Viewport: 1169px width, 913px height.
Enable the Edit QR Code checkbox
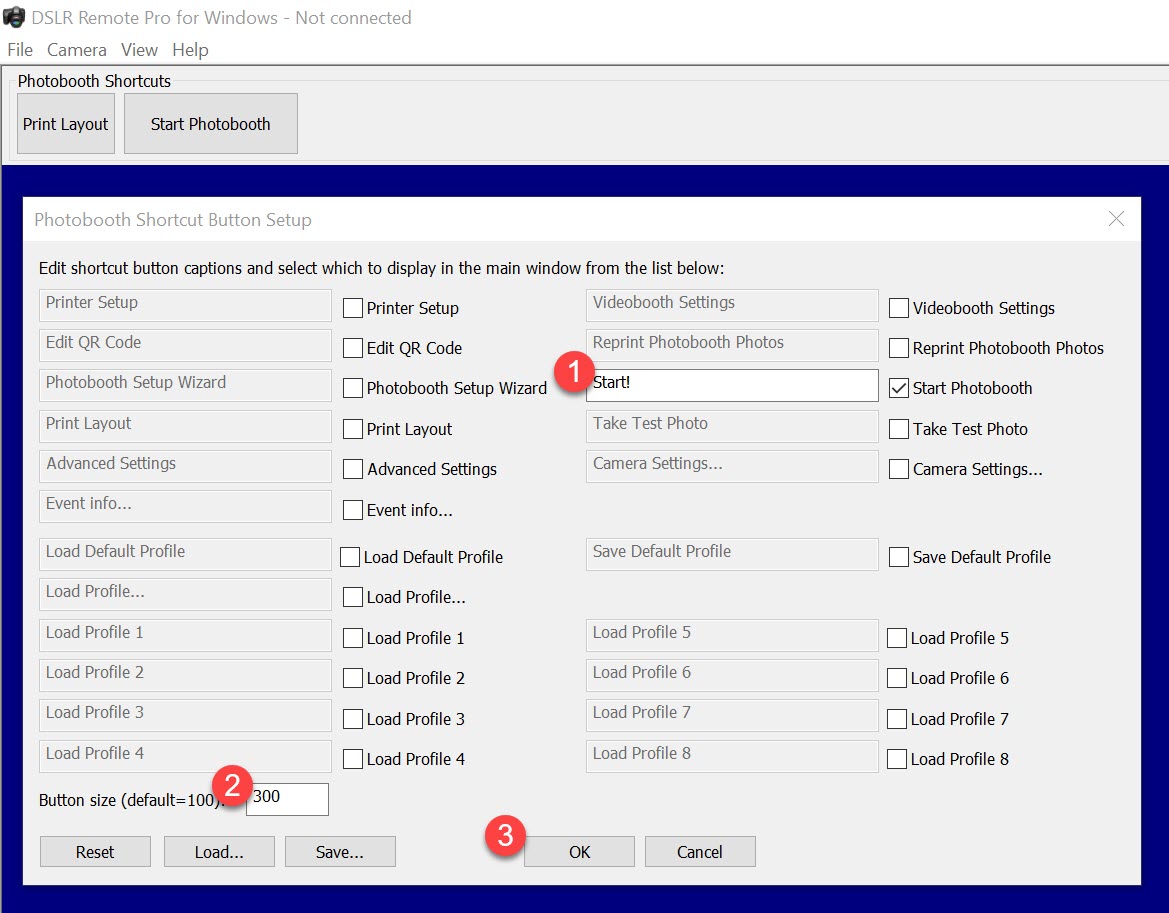[x=353, y=348]
